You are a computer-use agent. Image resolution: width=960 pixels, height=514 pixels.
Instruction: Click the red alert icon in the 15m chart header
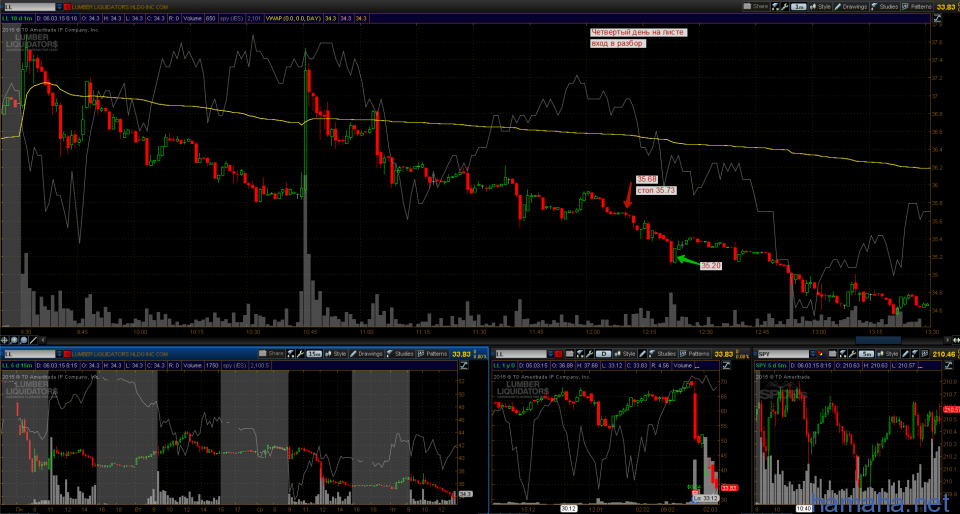[x=67, y=354]
